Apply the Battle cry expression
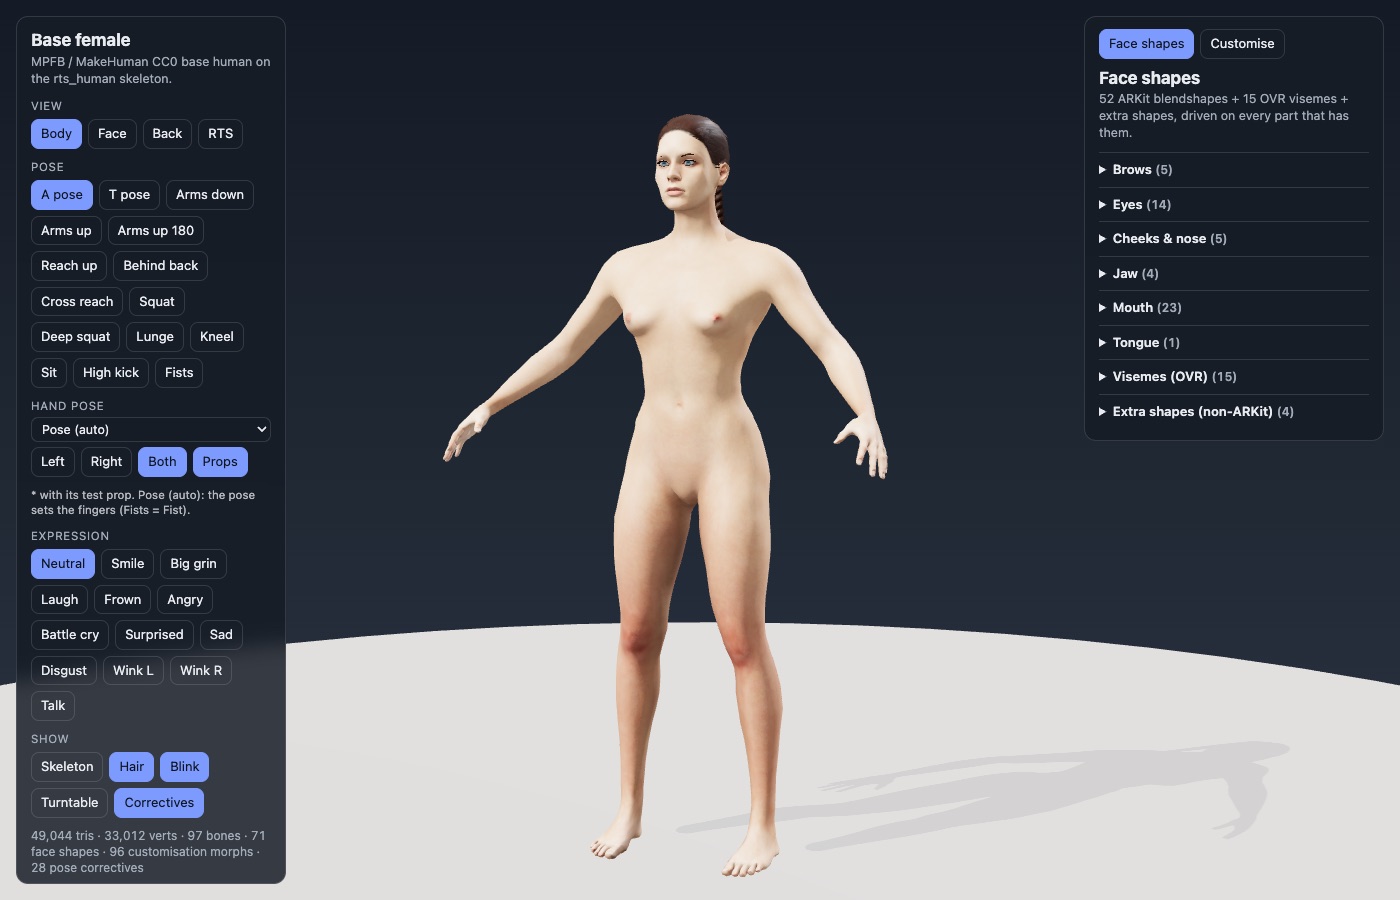This screenshot has width=1400, height=900. click(x=70, y=635)
